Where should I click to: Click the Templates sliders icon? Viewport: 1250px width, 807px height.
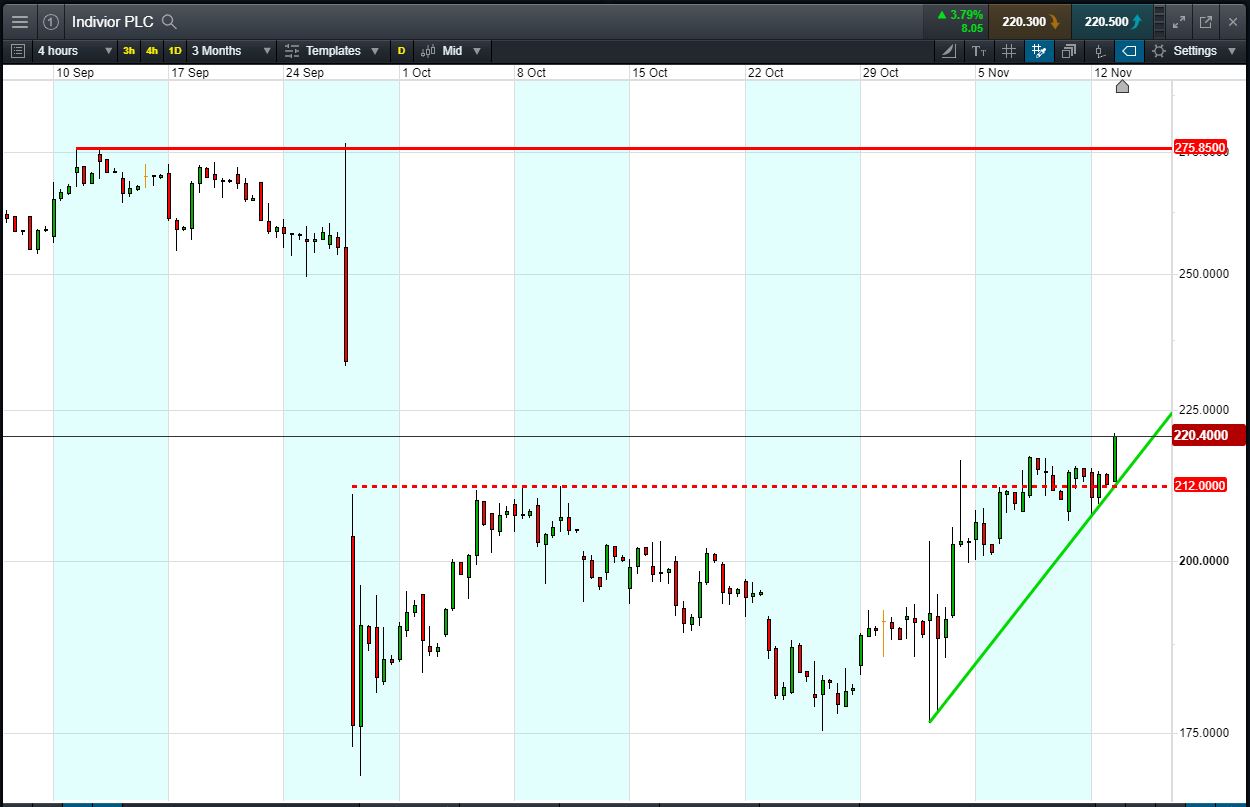(x=292, y=50)
